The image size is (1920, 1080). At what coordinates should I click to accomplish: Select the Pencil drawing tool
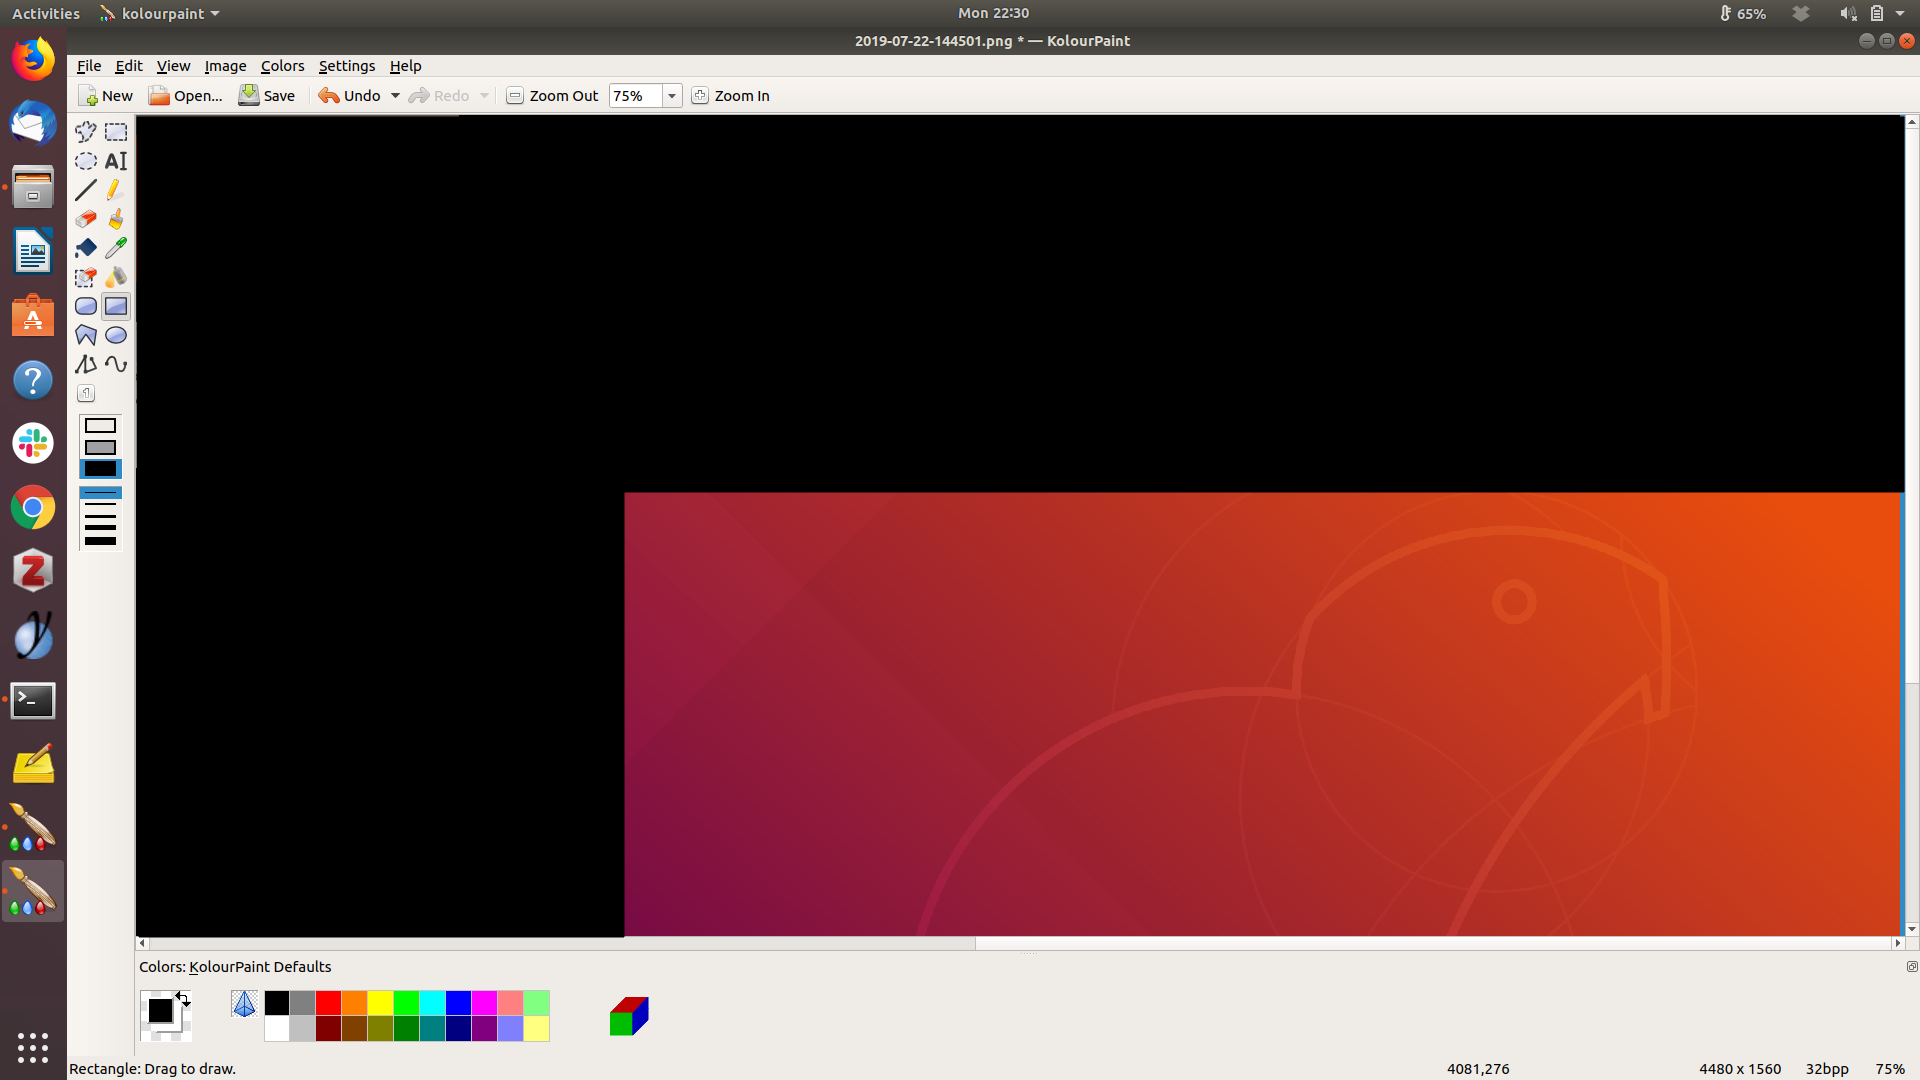pyautogui.click(x=116, y=190)
